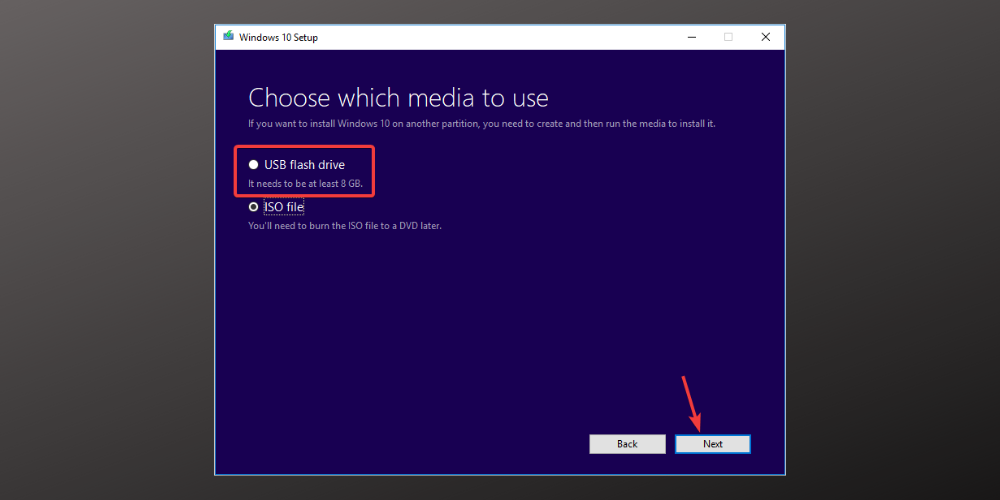Click the 'Windows 10 Setup' title text
Screen dimensions: 1000x500
278,37
